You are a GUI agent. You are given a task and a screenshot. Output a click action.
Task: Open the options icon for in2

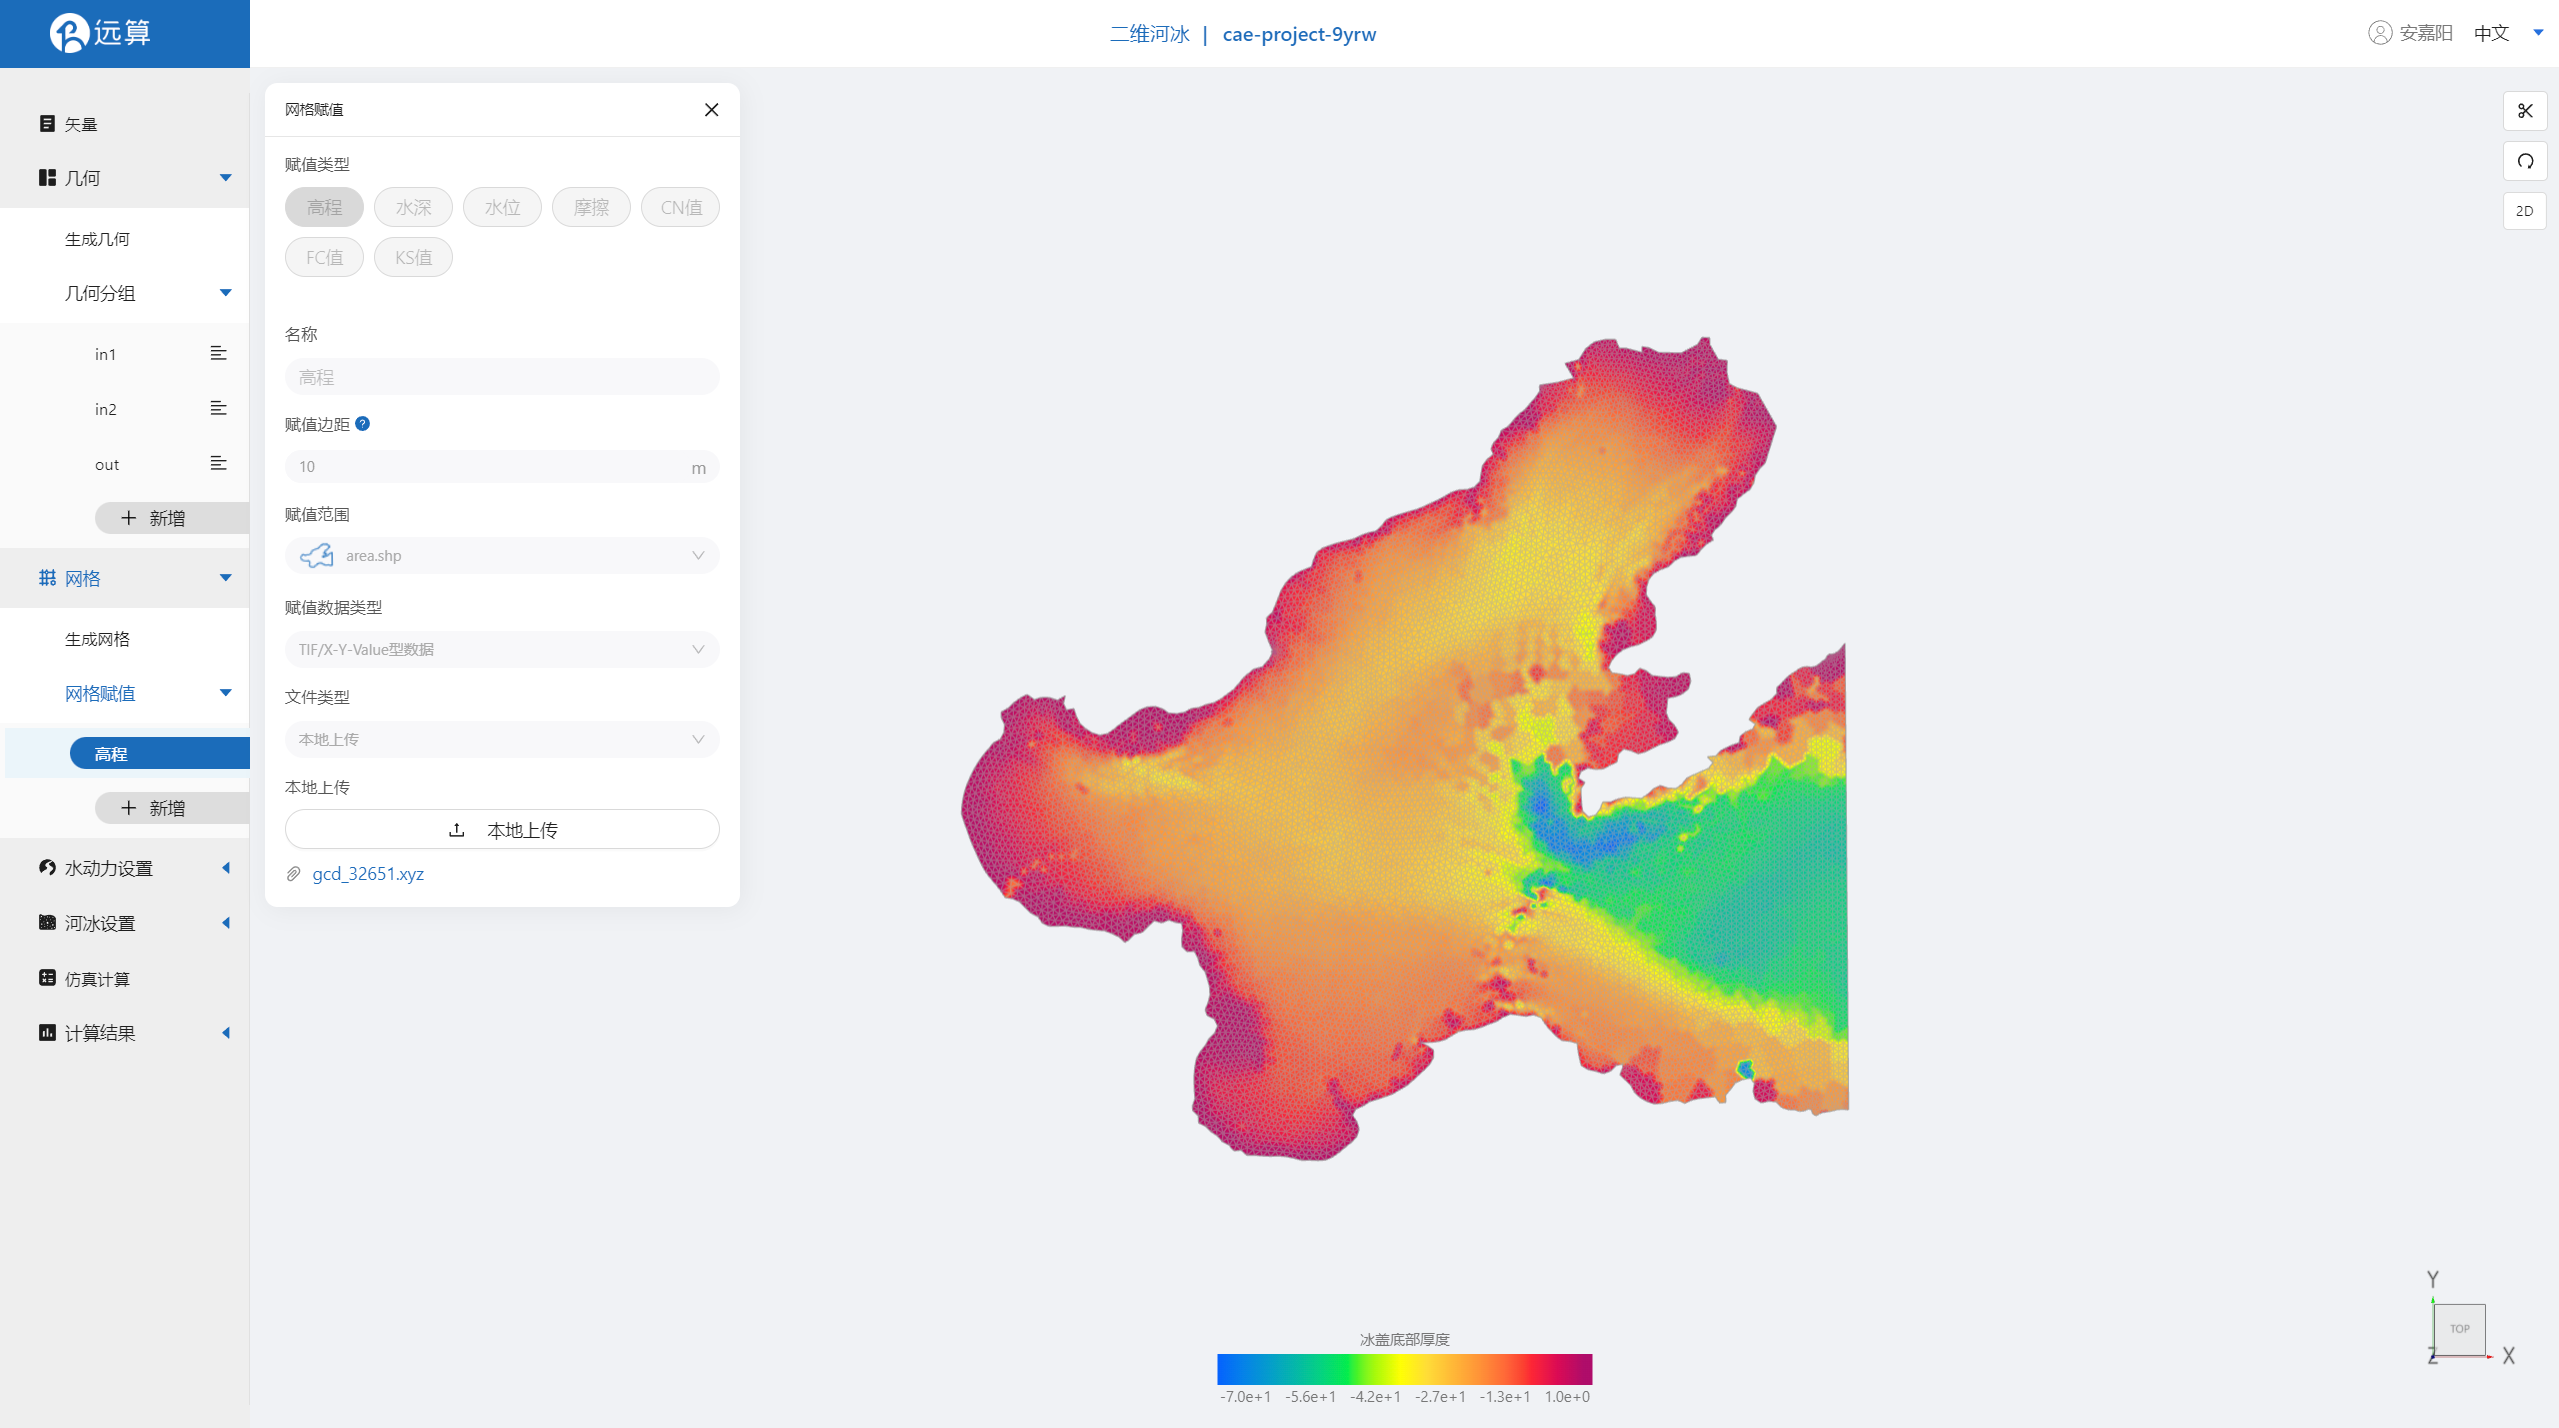(x=218, y=408)
